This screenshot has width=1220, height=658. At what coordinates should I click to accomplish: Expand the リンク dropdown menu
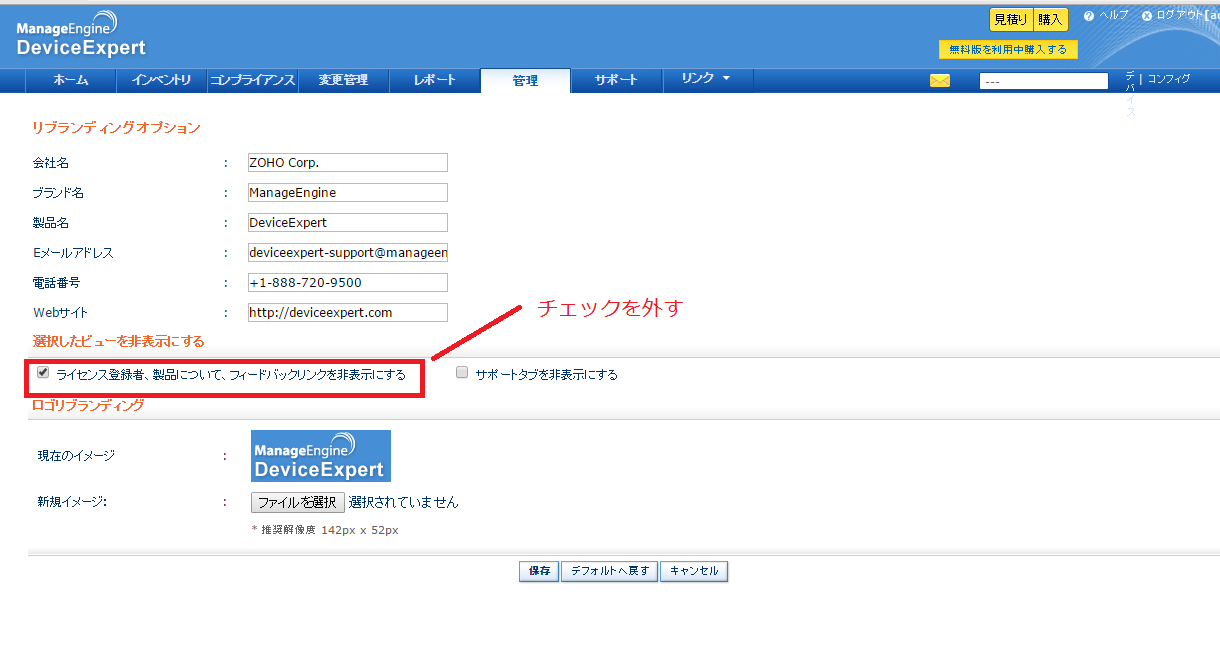707,79
